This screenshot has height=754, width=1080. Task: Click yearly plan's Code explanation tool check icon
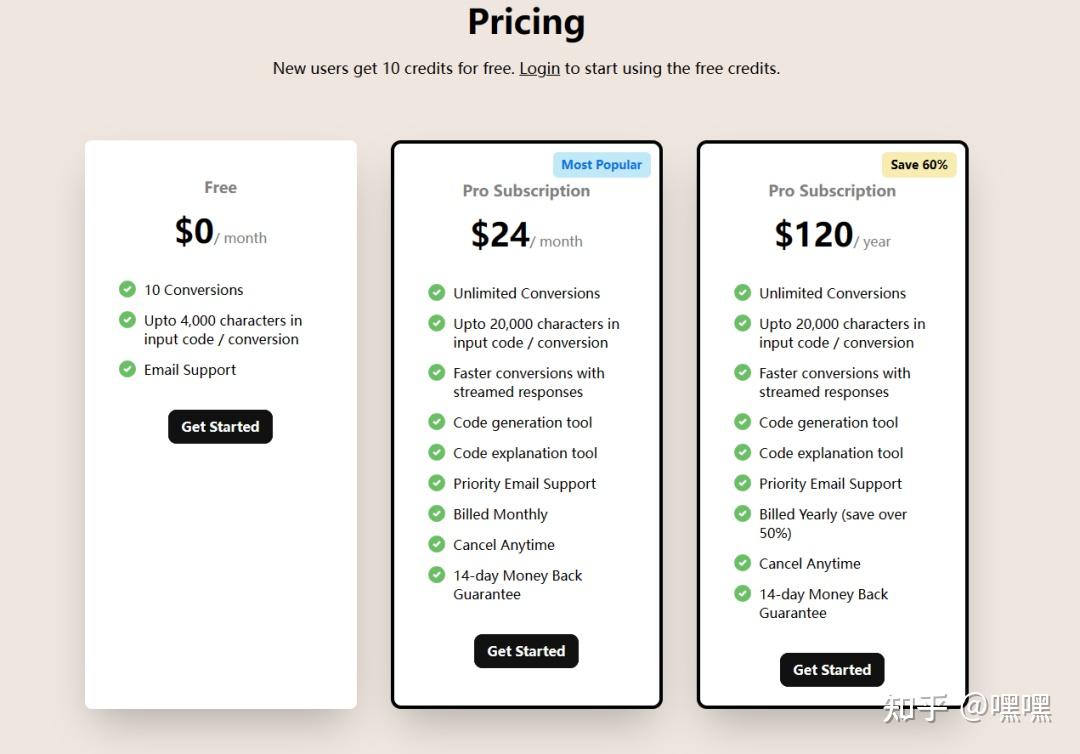[x=742, y=452]
